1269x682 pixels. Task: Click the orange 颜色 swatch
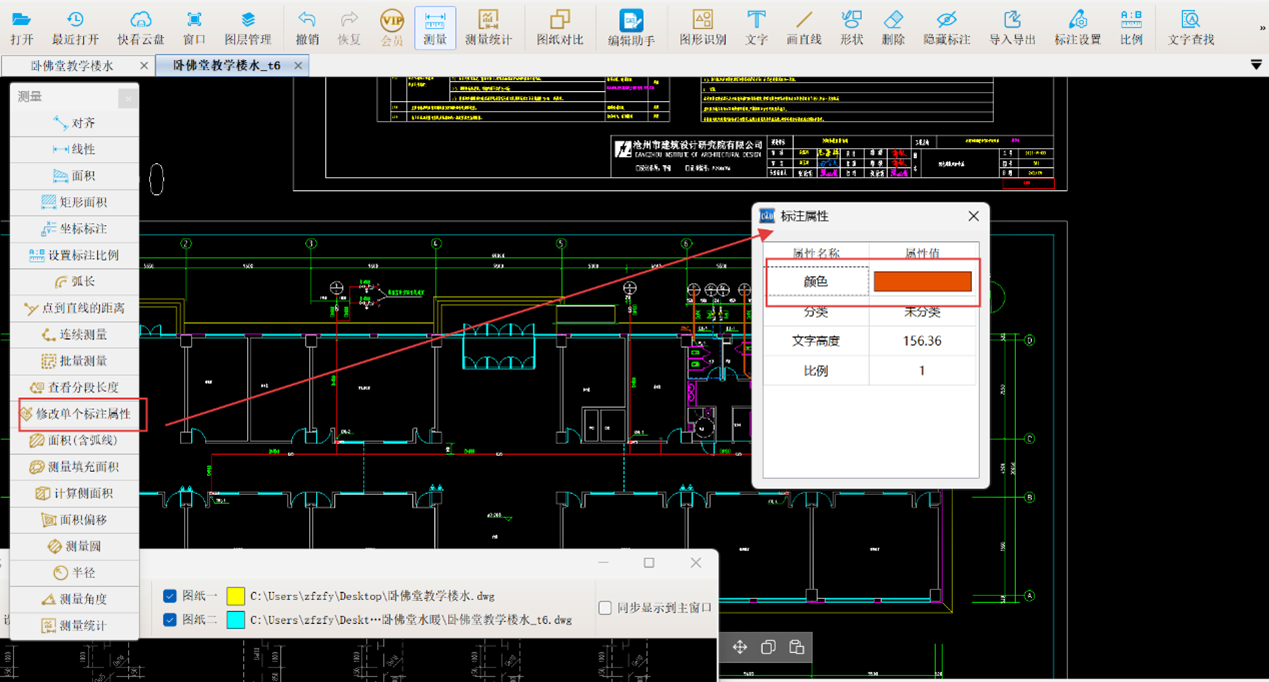[922, 282]
